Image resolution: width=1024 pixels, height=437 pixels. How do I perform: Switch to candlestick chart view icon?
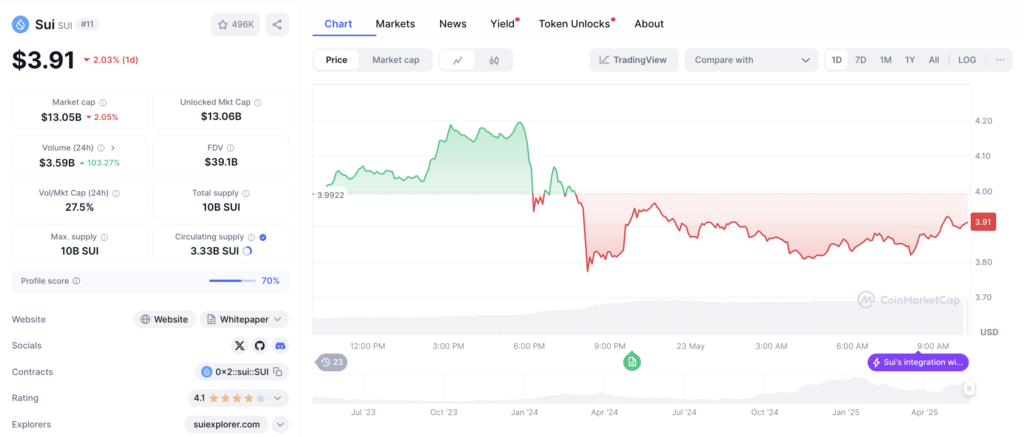(x=494, y=60)
